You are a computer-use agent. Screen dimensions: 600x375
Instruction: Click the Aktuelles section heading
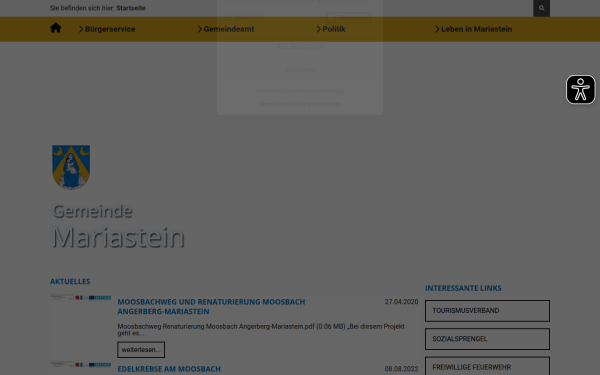tap(70, 281)
